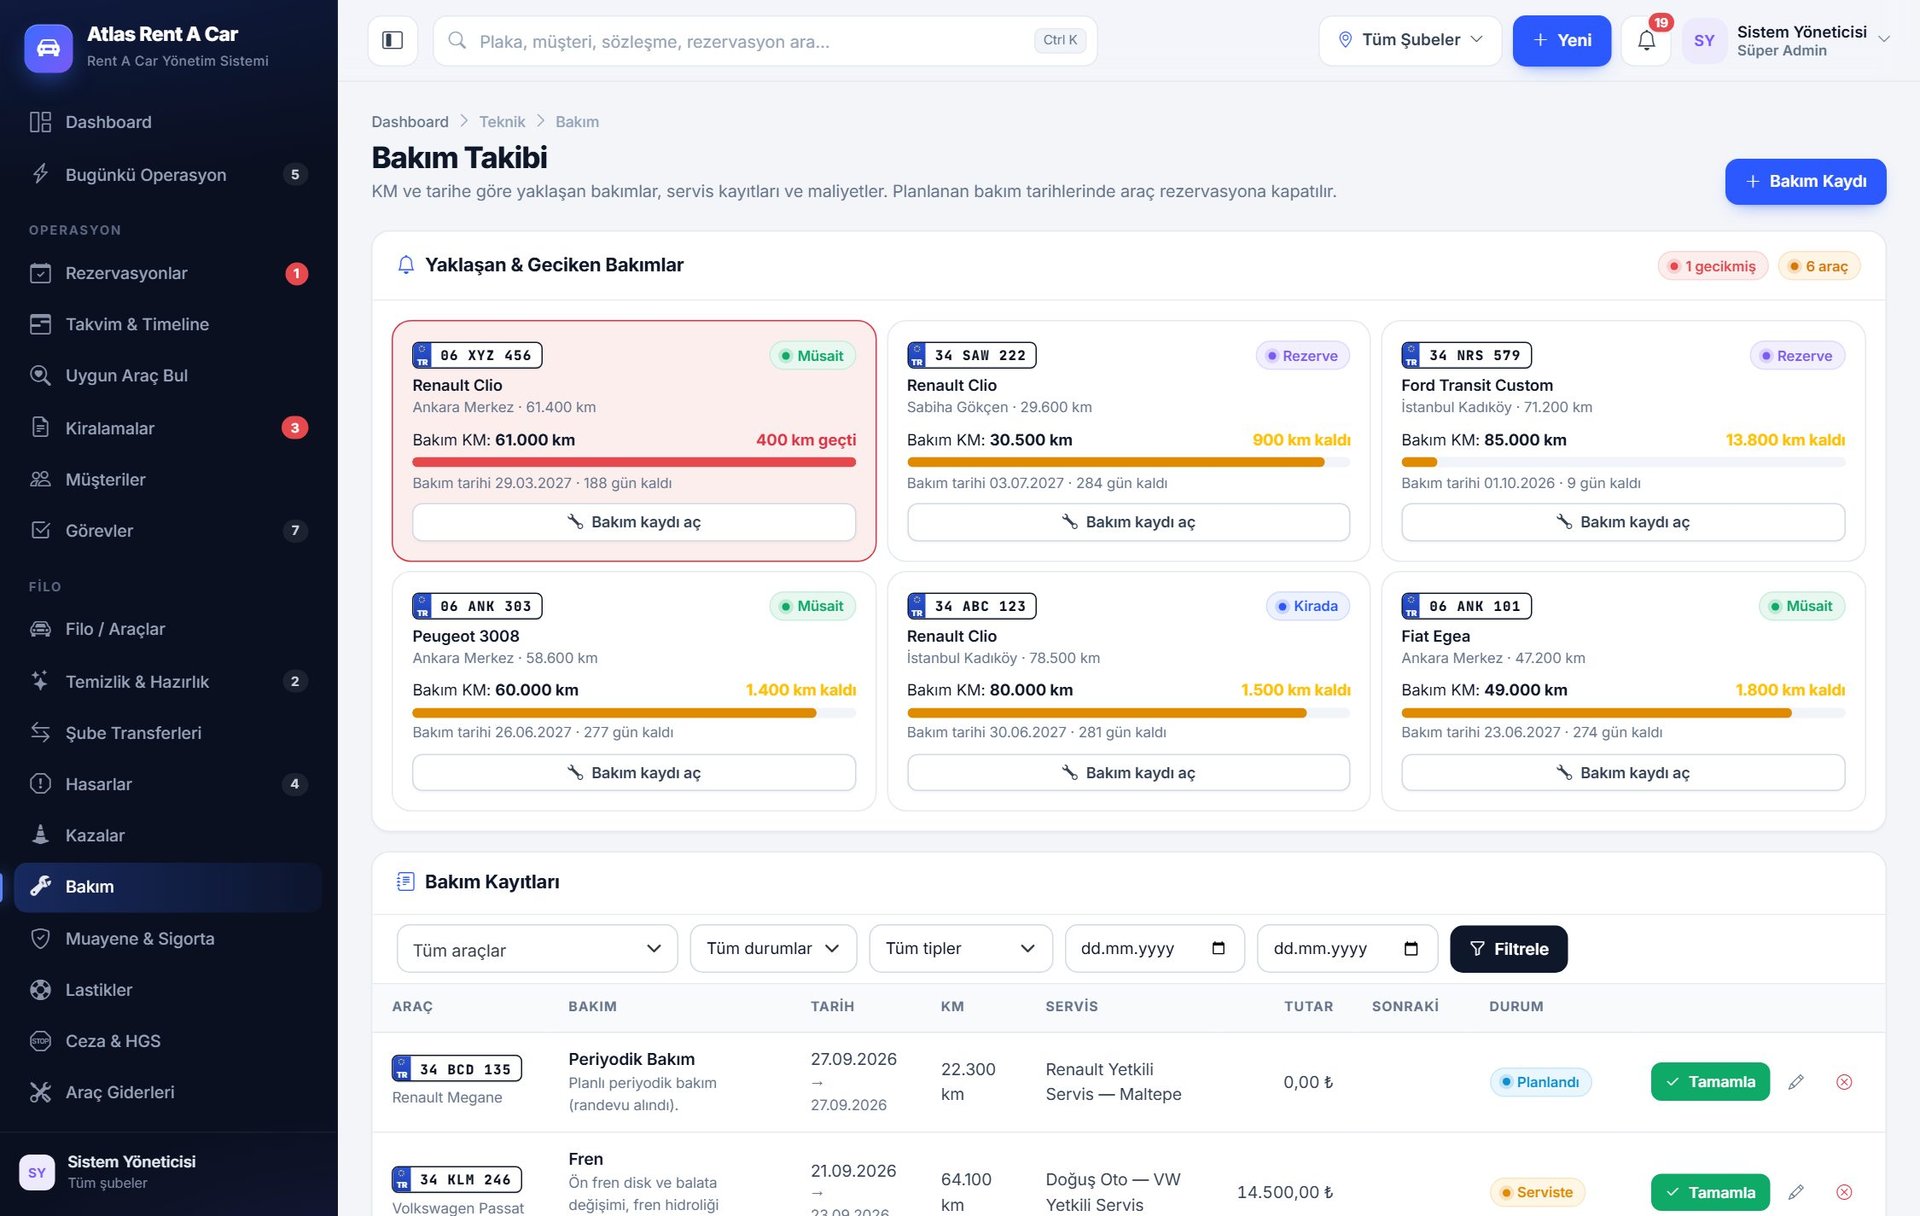Click the Müşteriler people icon

pos(40,479)
